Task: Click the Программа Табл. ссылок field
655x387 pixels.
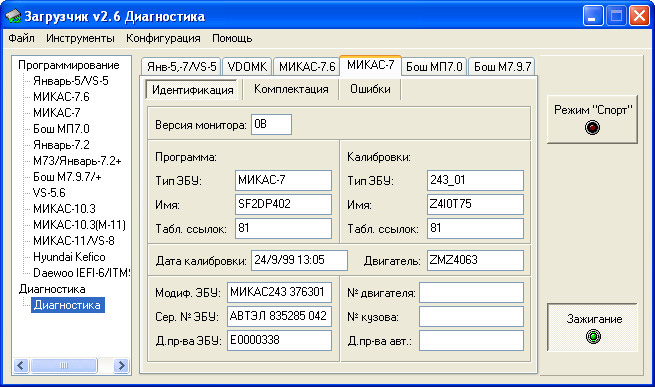Action: pyautogui.click(x=283, y=228)
